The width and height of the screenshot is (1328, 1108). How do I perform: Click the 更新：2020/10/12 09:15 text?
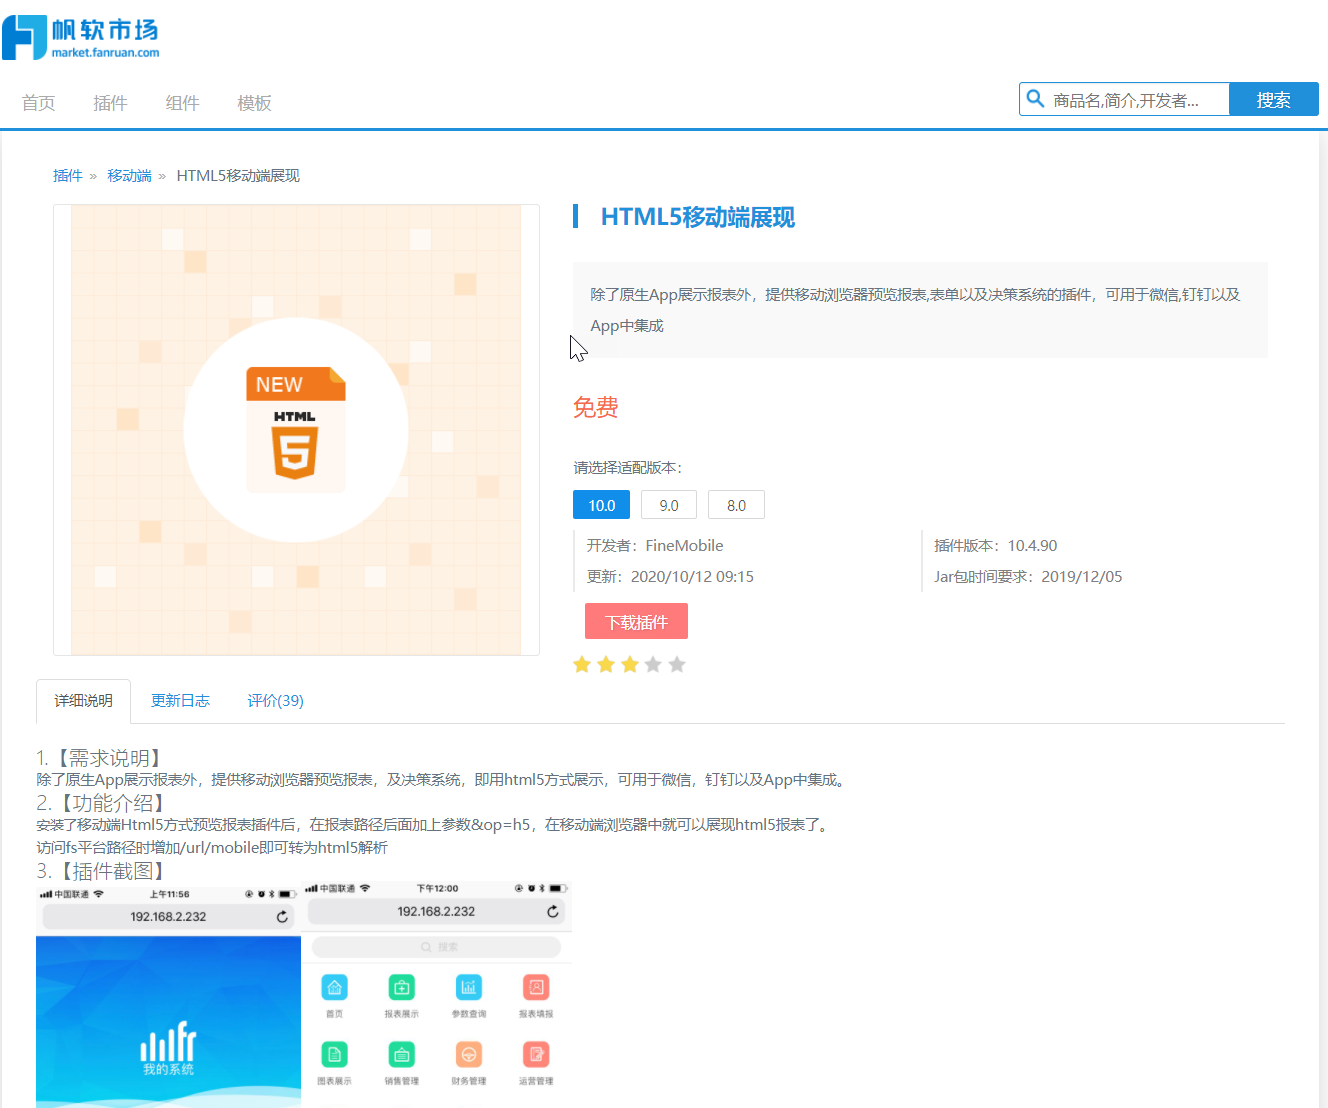(x=670, y=577)
